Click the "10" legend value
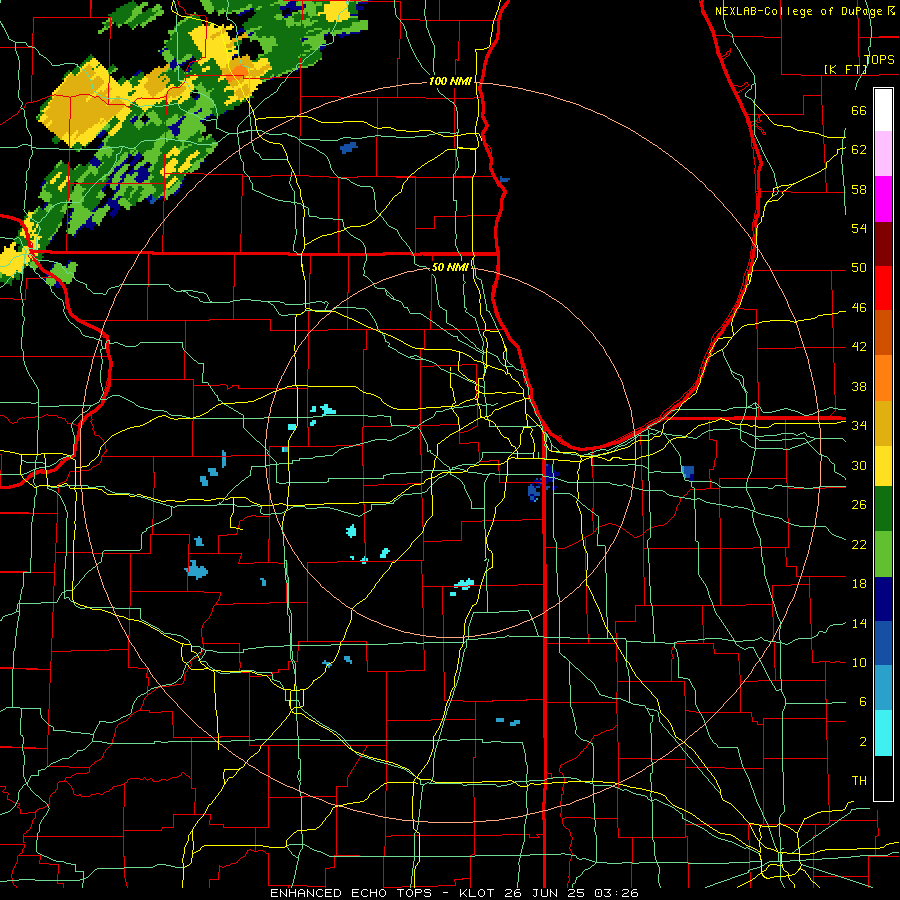The width and height of the screenshot is (900, 900). (x=859, y=662)
